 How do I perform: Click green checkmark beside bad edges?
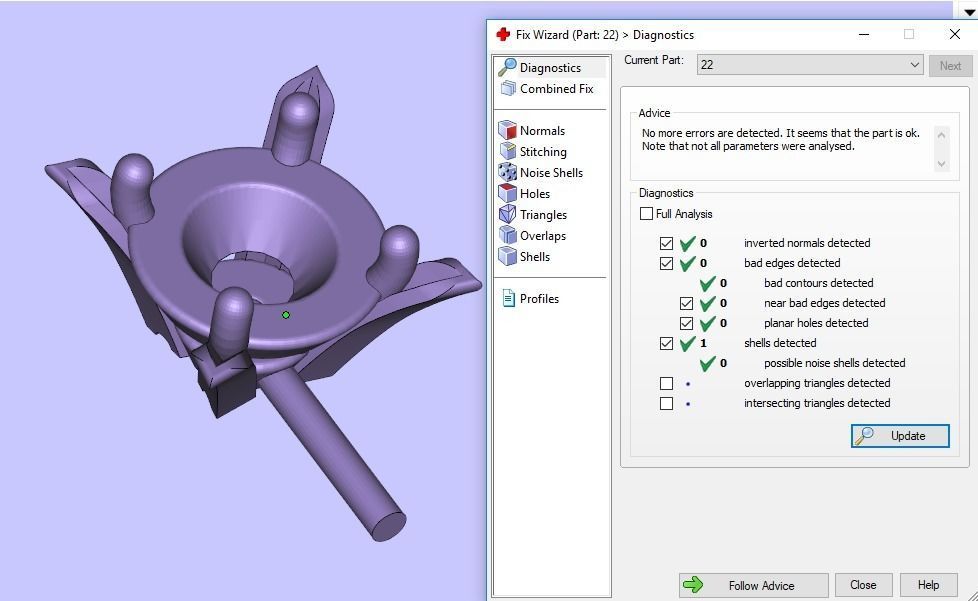(687, 263)
